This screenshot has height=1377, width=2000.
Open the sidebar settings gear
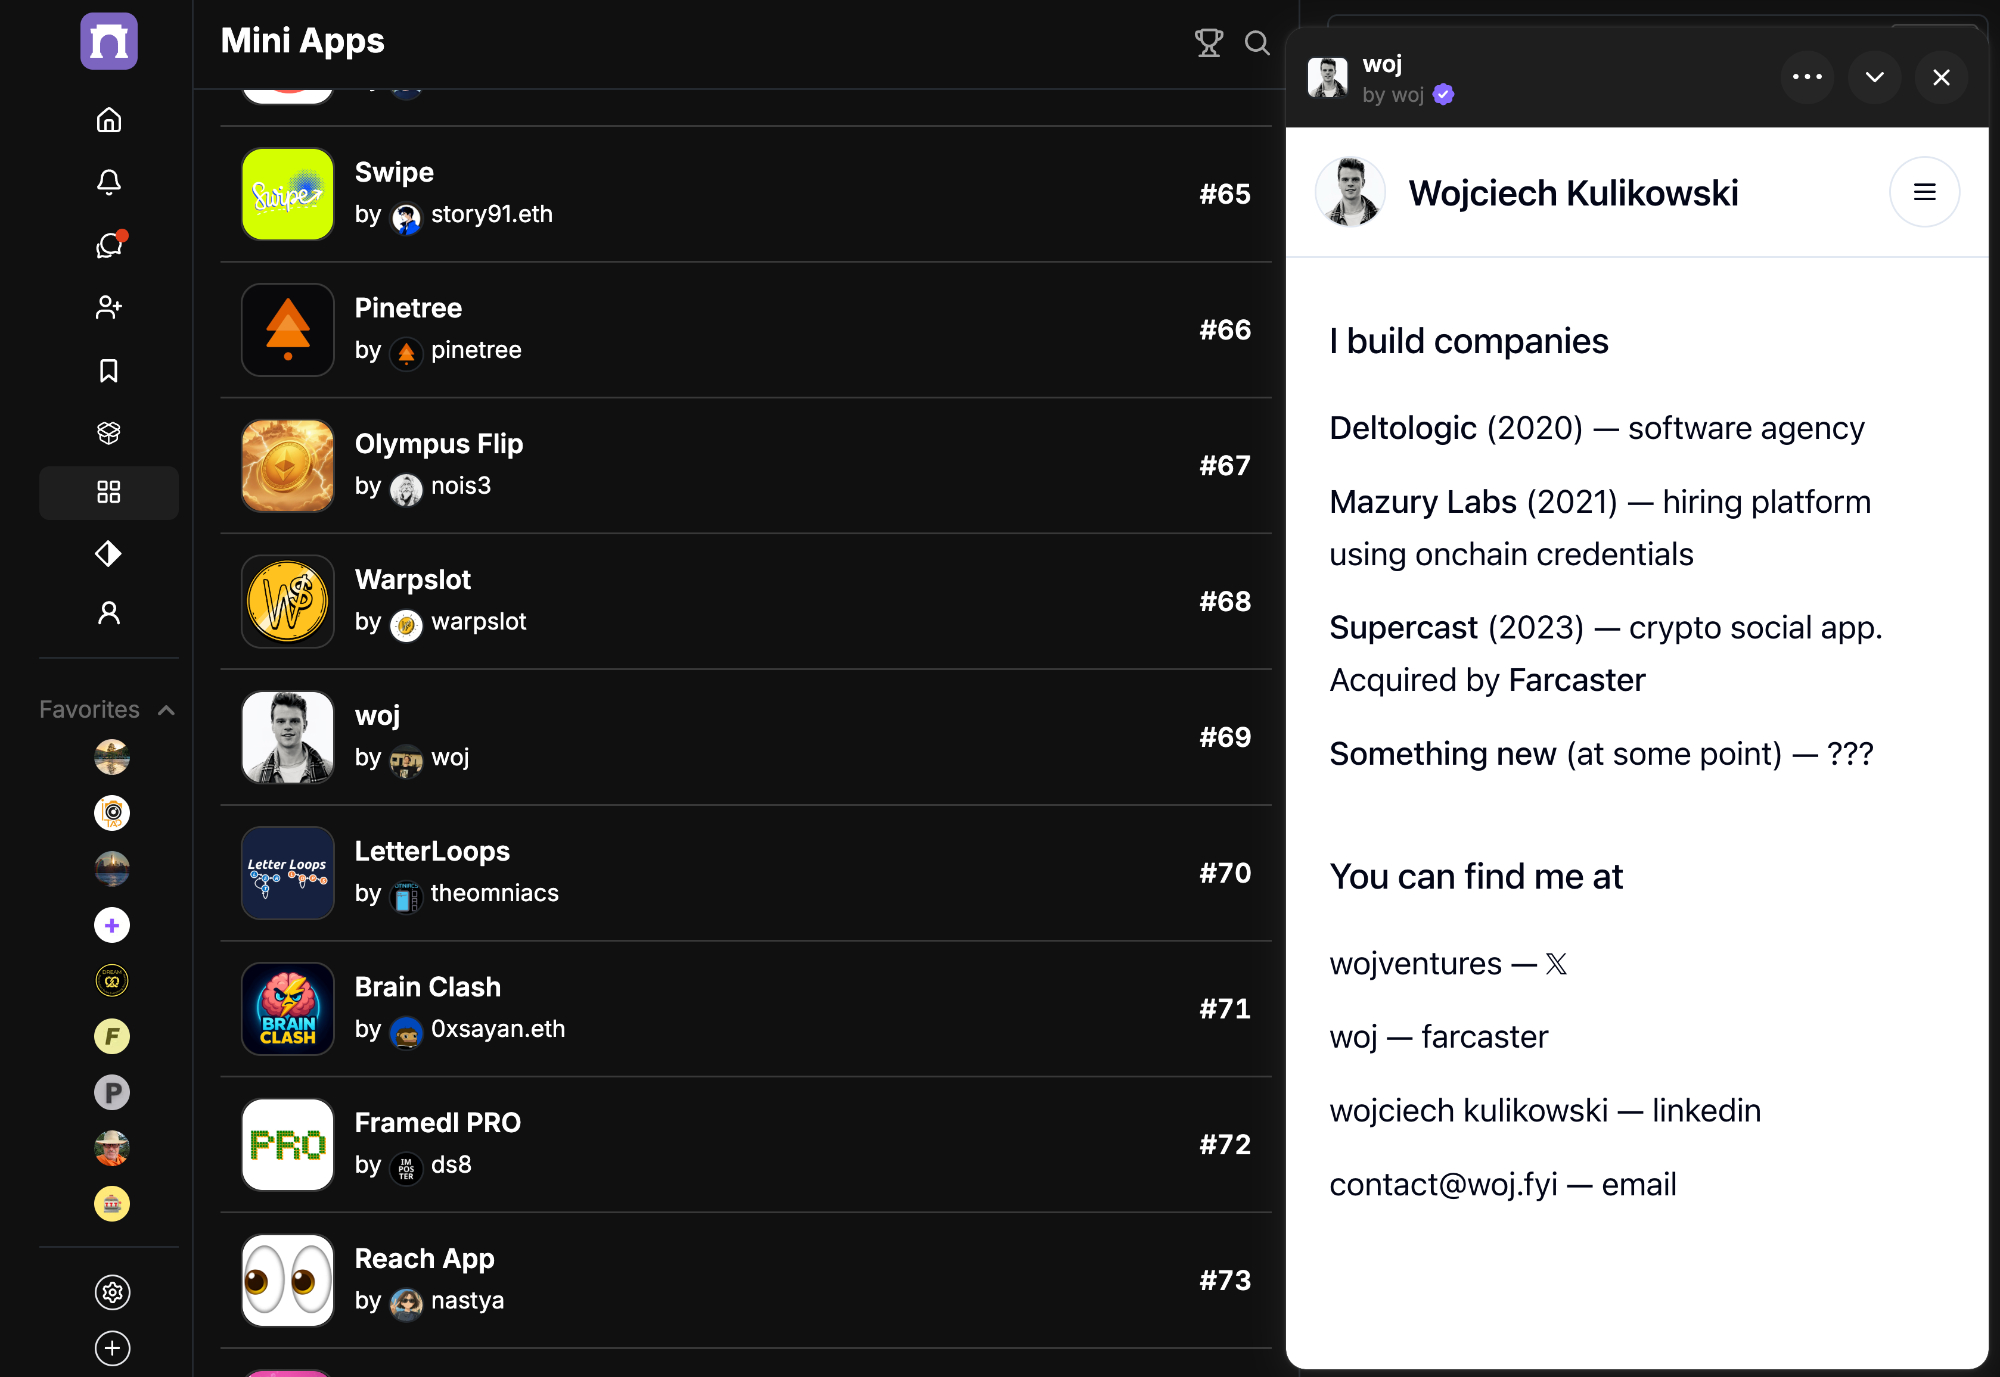[x=112, y=1292]
